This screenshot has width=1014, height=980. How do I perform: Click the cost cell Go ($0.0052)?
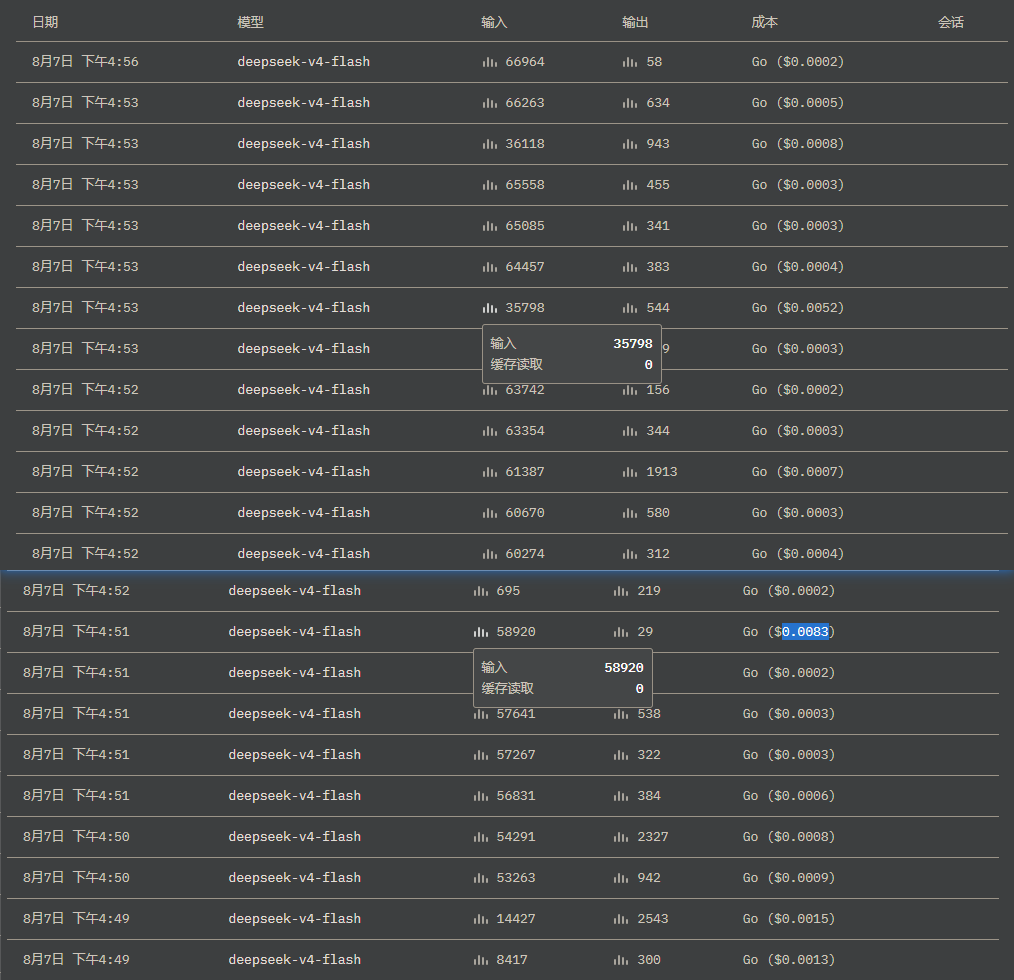(798, 308)
